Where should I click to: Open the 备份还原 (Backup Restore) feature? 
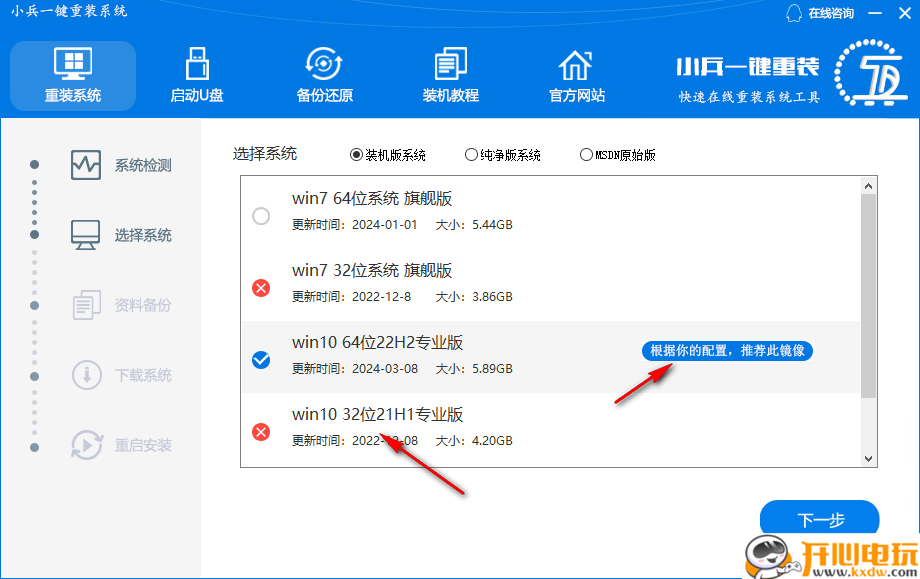click(x=323, y=75)
